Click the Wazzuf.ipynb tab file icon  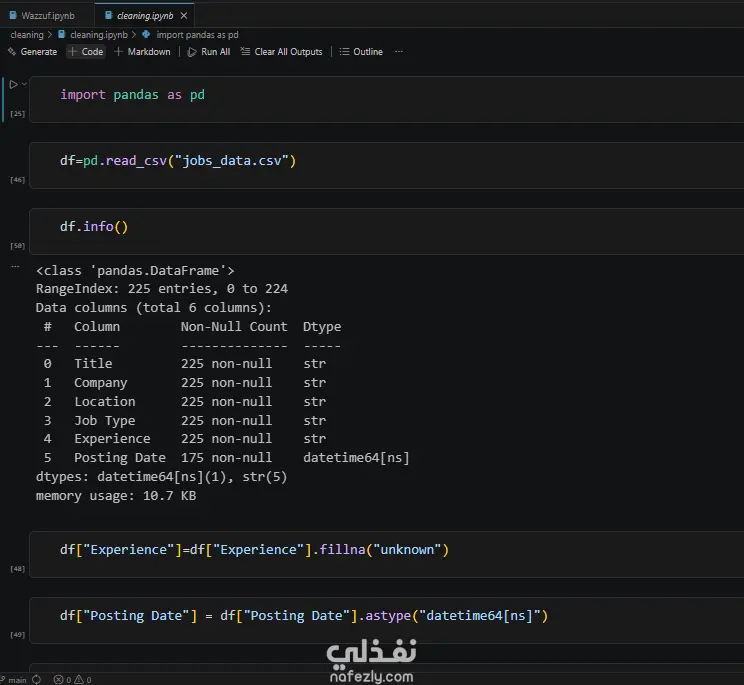13,16
